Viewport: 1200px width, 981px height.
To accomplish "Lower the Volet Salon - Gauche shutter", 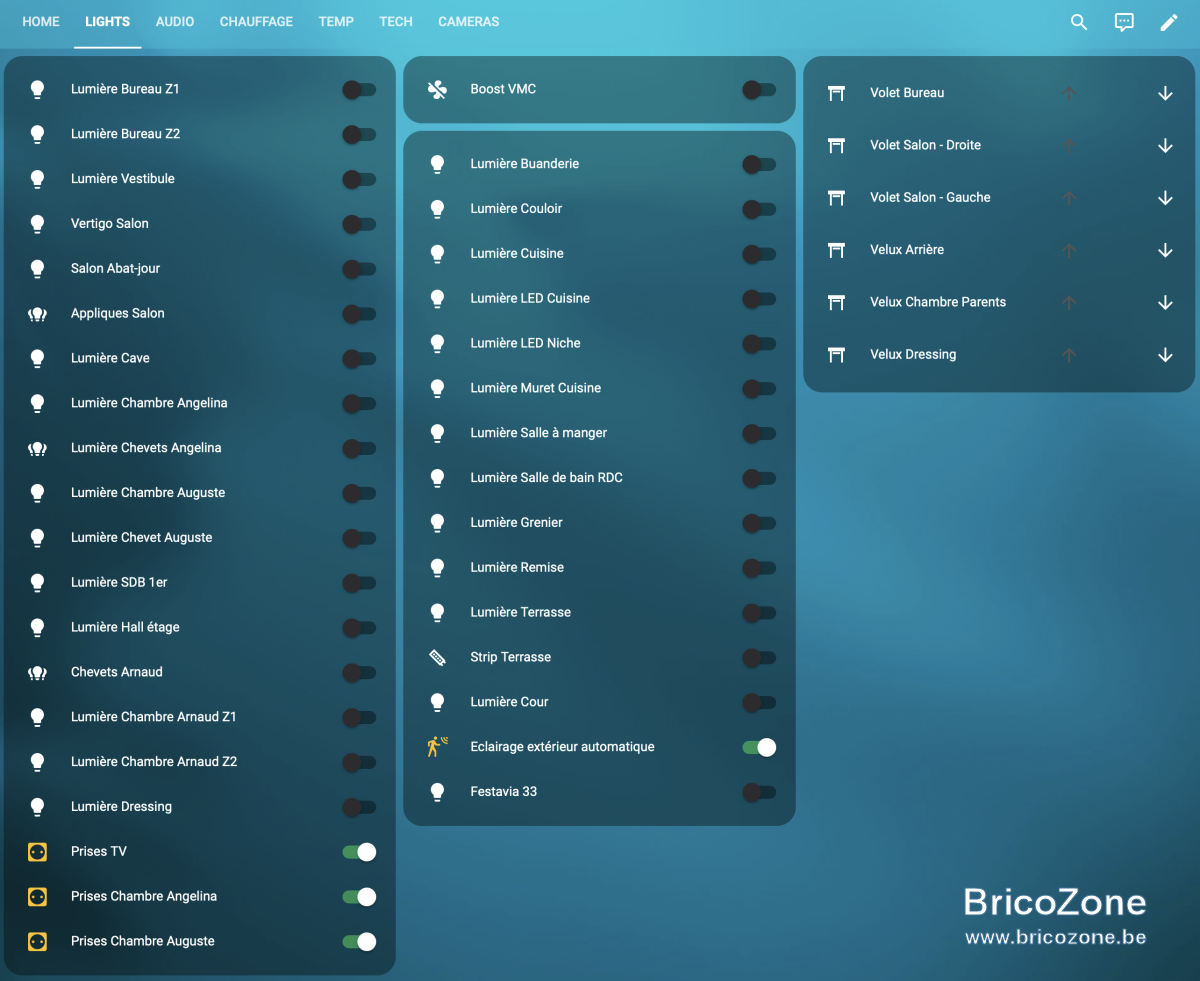I will (1165, 198).
